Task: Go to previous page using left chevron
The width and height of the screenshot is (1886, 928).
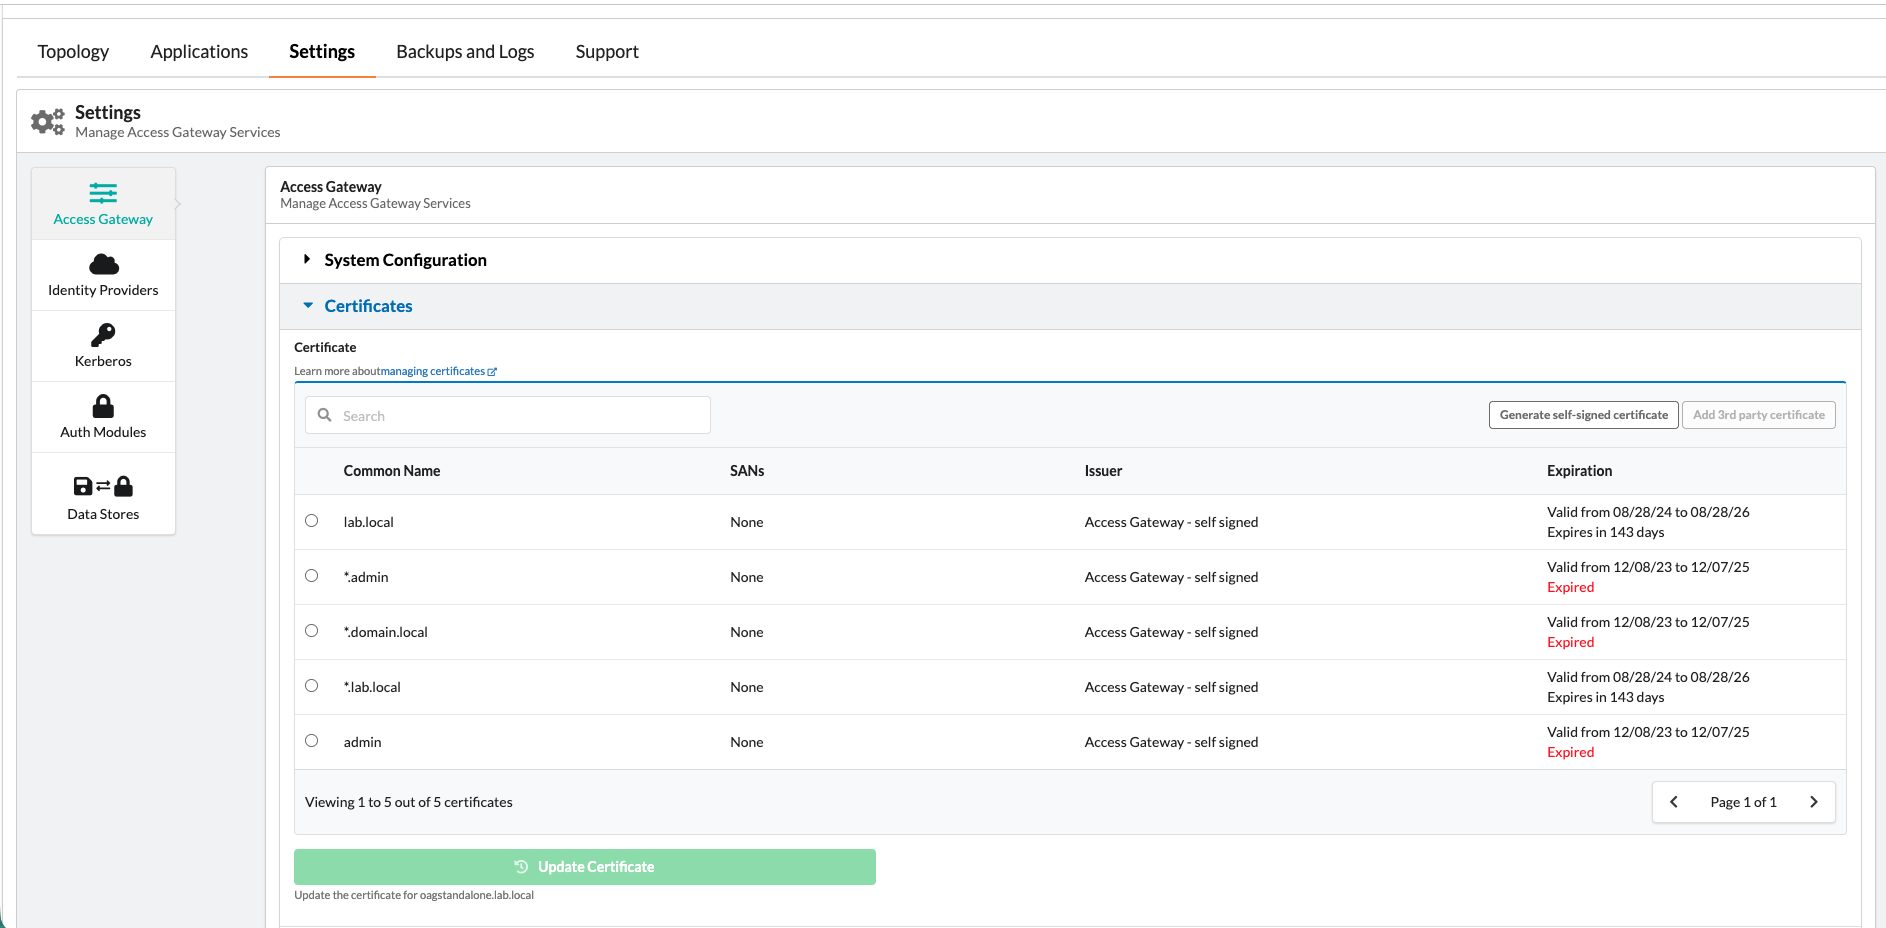Action: [x=1674, y=802]
